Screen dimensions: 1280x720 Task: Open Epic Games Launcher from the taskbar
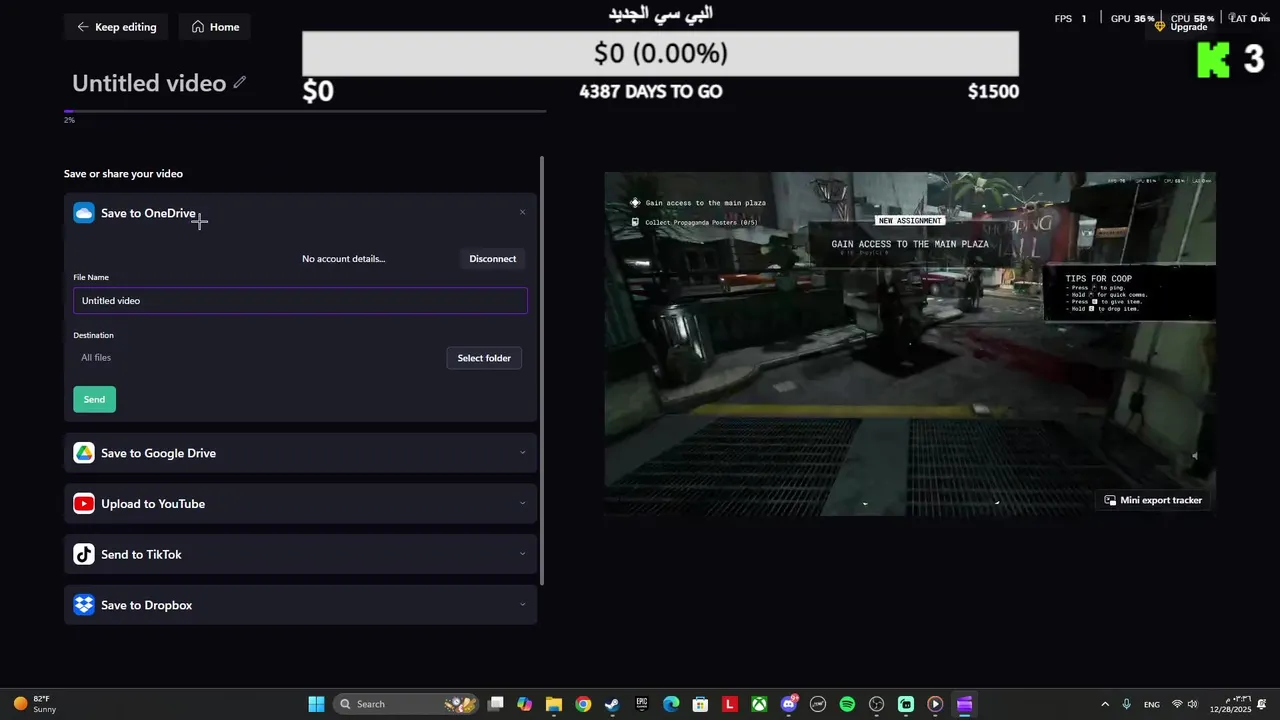(642, 704)
